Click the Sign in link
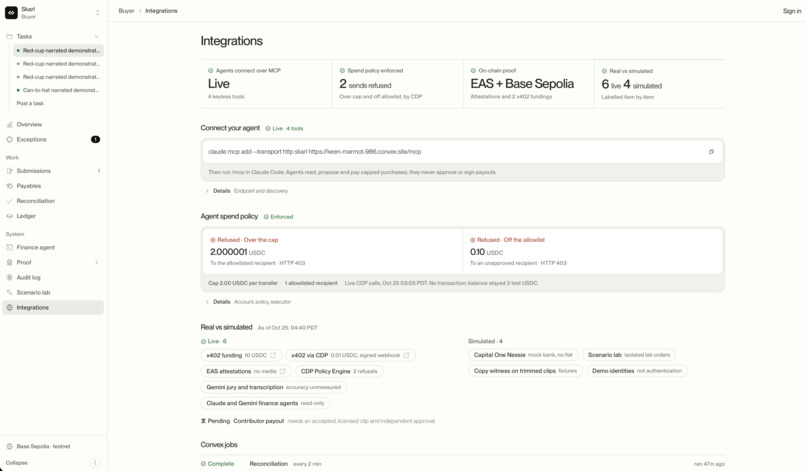 (792, 11)
